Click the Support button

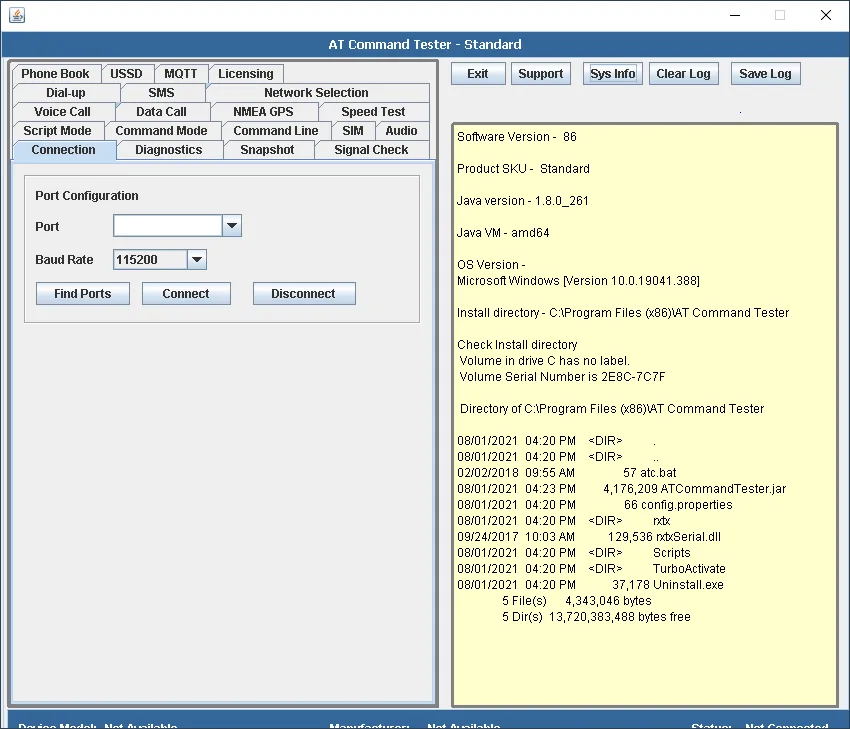coord(540,74)
